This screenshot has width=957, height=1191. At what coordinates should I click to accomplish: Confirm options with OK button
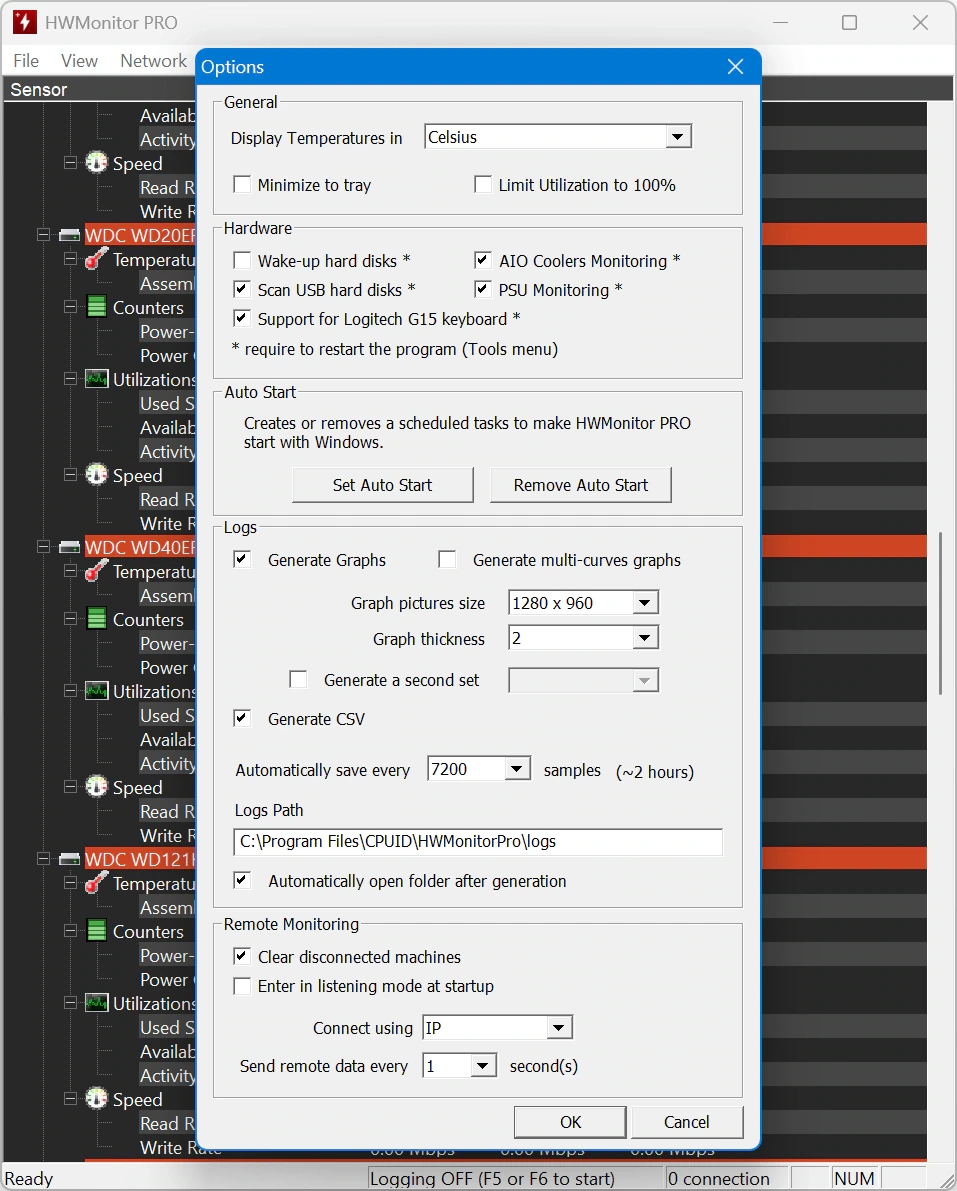pos(570,1122)
